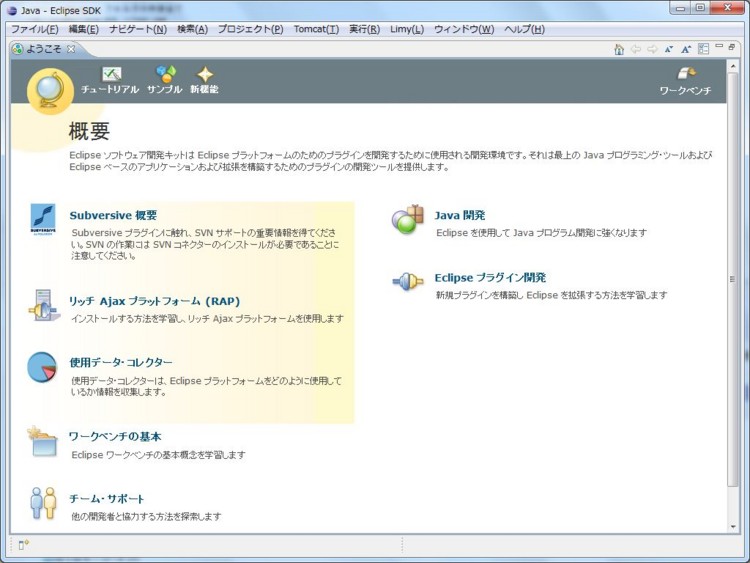Viewport: 750px width, 563px height.
Task: Open the Java 開発 link
Action: (x=460, y=215)
